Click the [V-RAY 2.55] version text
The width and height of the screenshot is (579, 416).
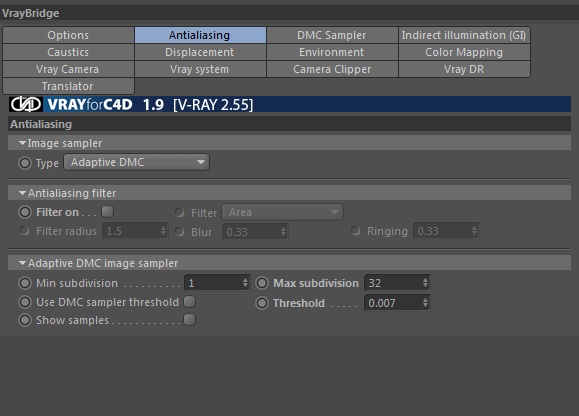point(213,105)
